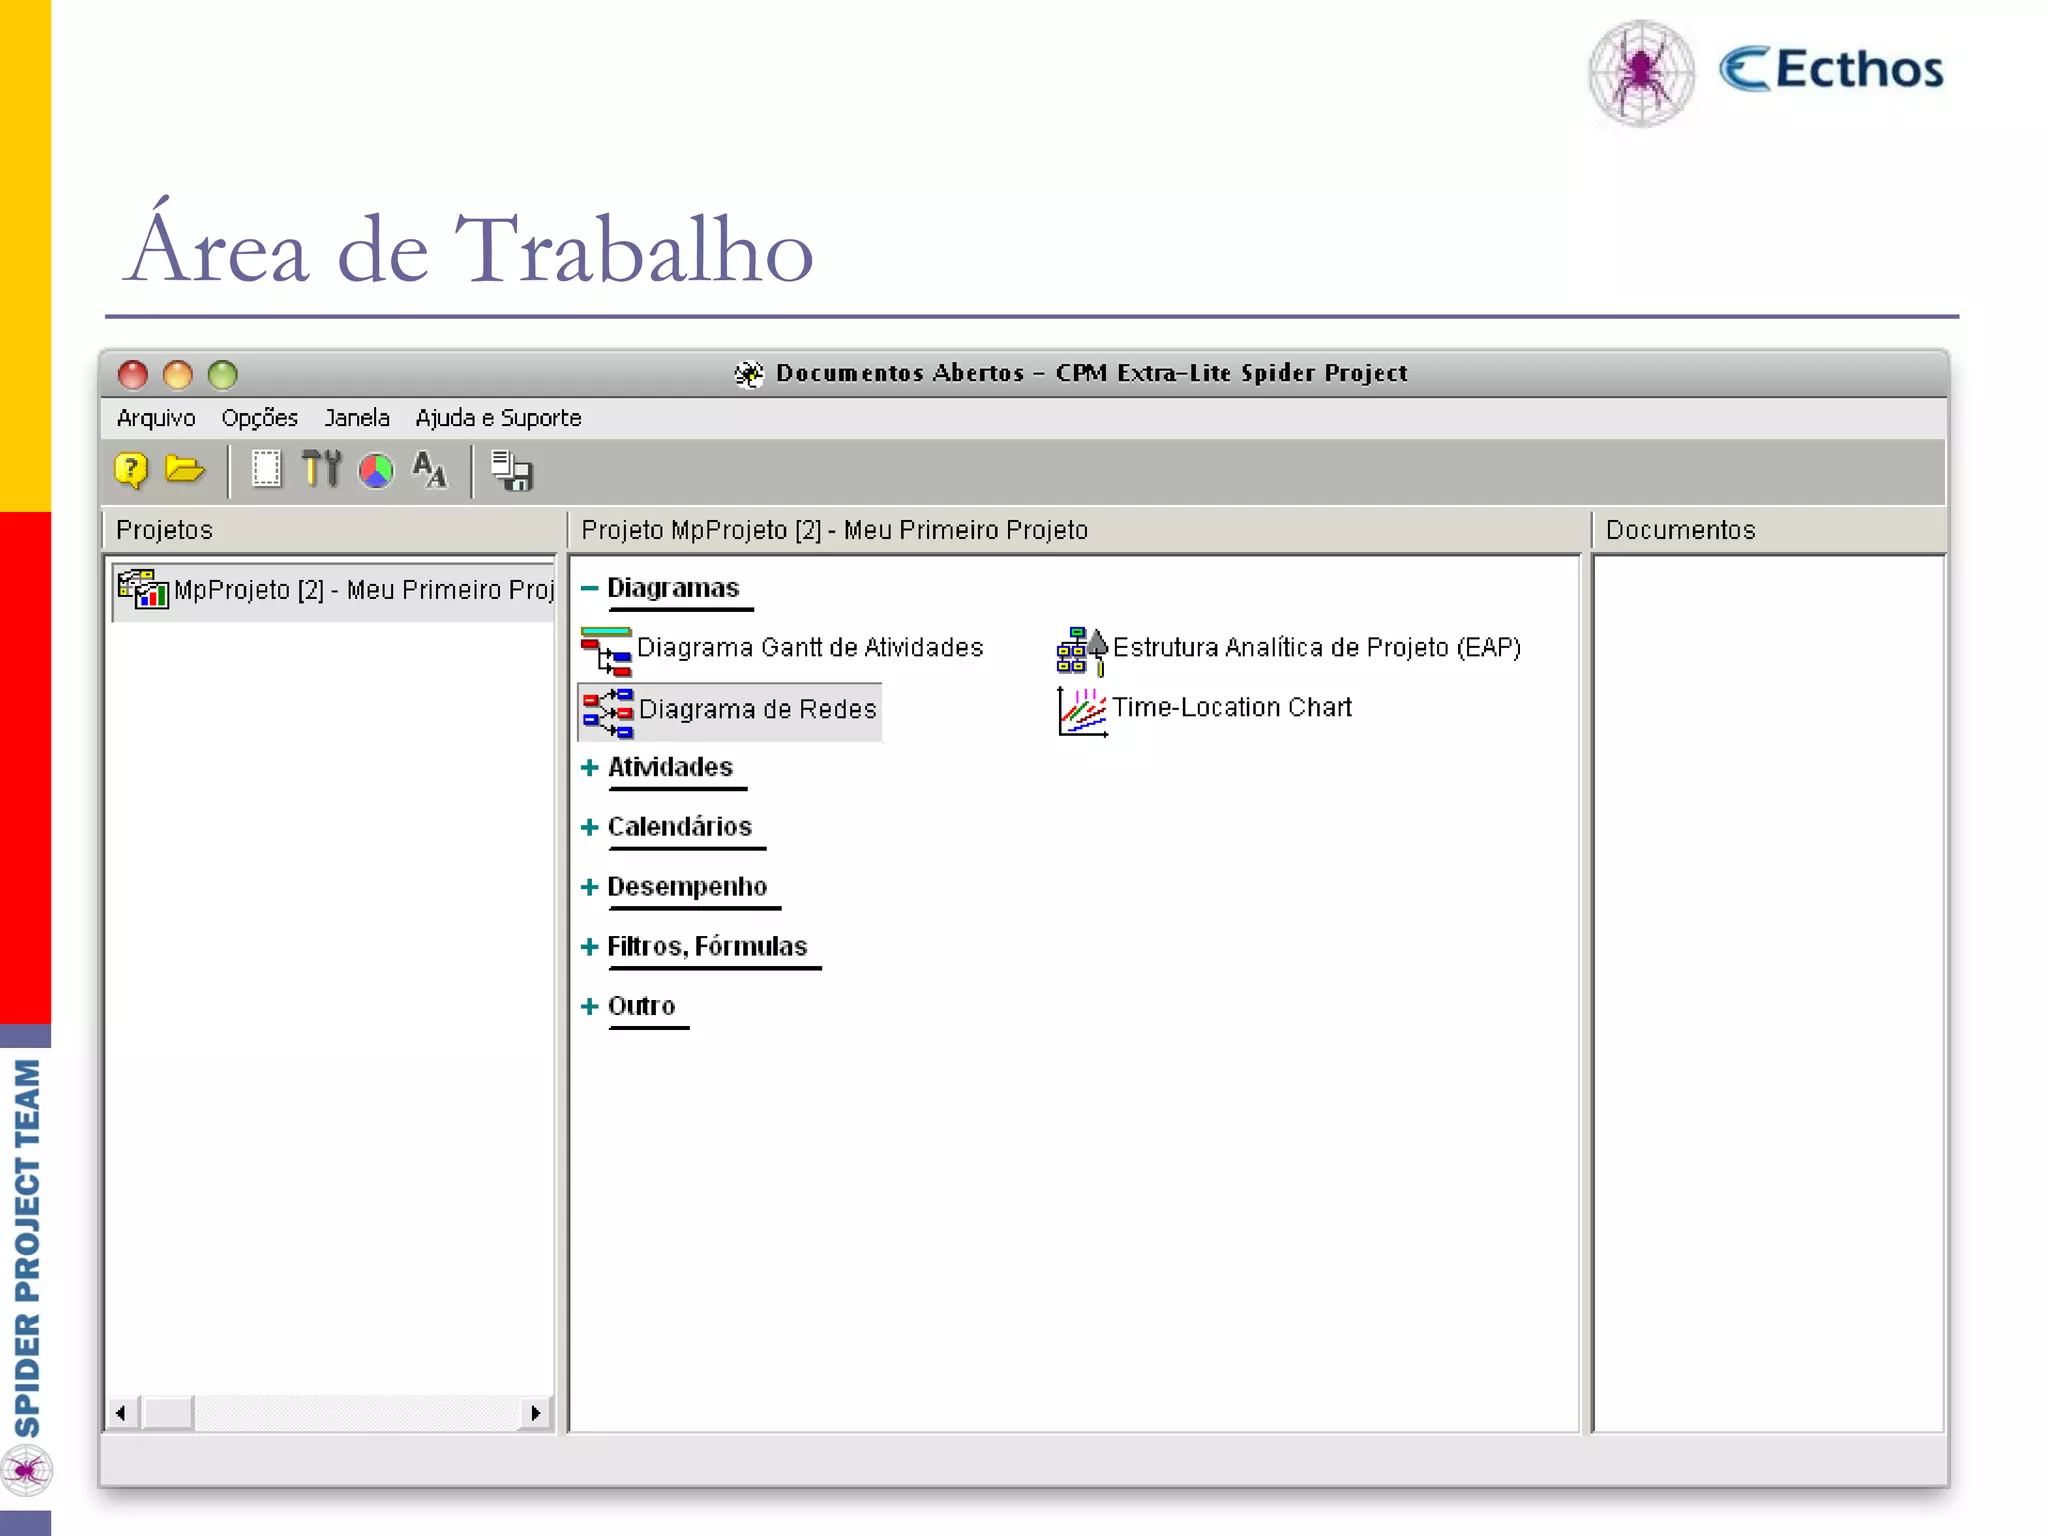Click the EAP structure icon
The image size is (2048, 1536).
(1083, 651)
